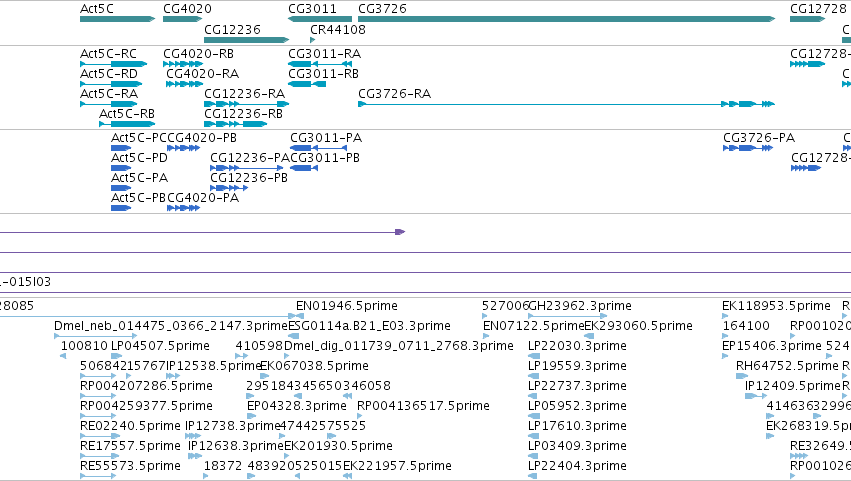Select EST RP004259377.5prime
This screenshot has height=481, width=851.
[x=146, y=406]
